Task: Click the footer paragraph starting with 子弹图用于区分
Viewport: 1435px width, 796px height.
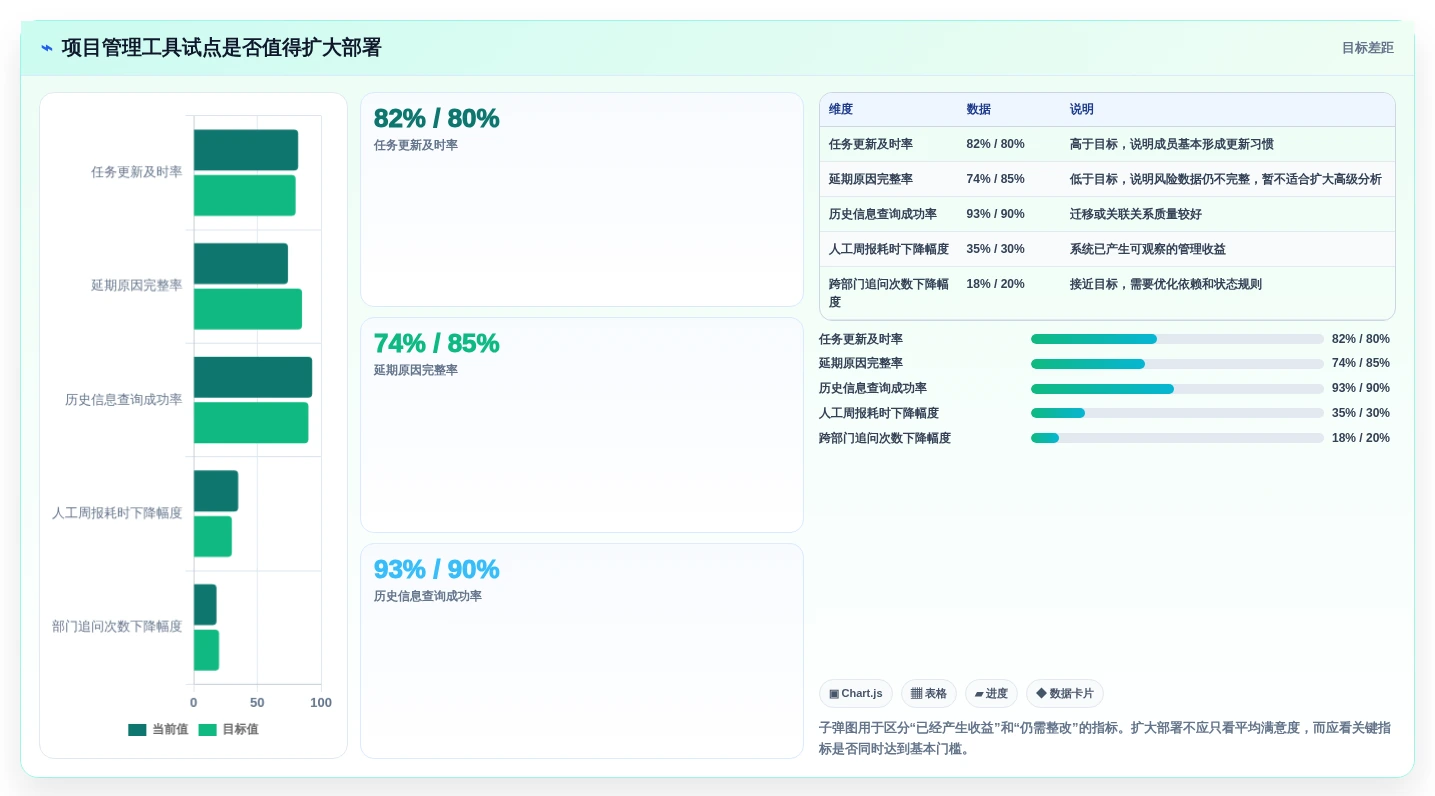Action: pyautogui.click(x=1105, y=738)
